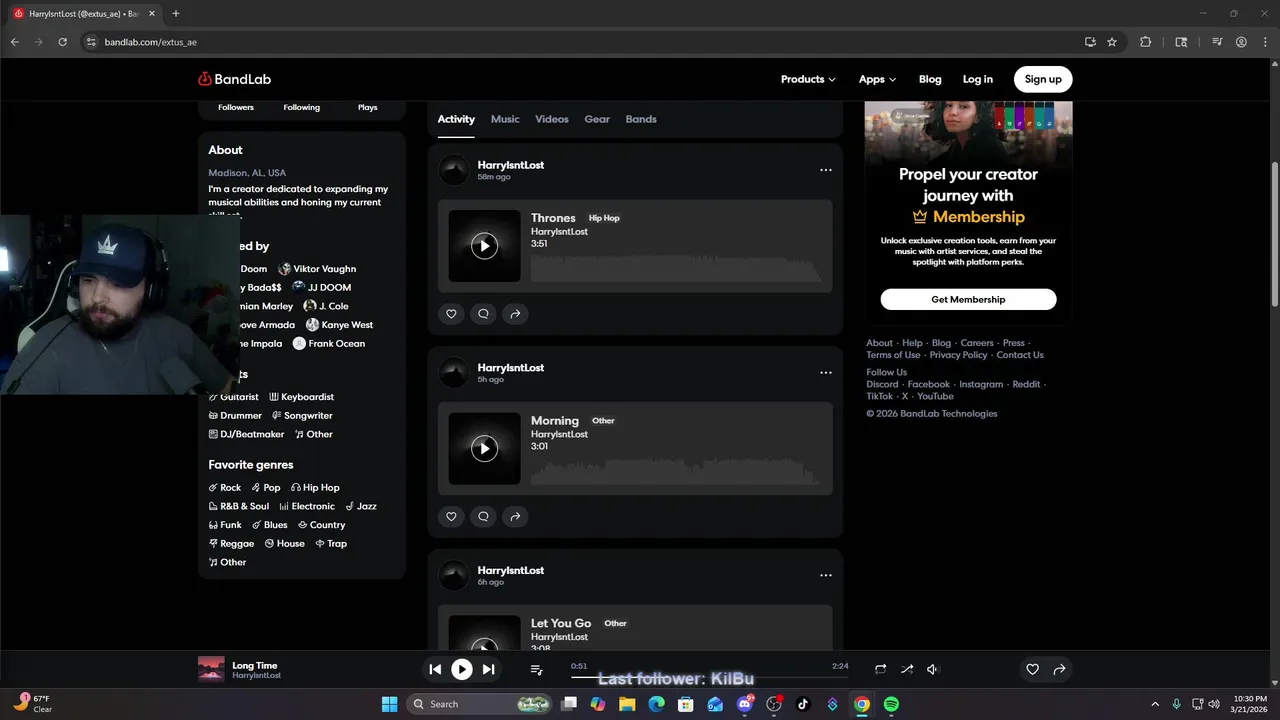Click the Log in link

[x=978, y=79]
